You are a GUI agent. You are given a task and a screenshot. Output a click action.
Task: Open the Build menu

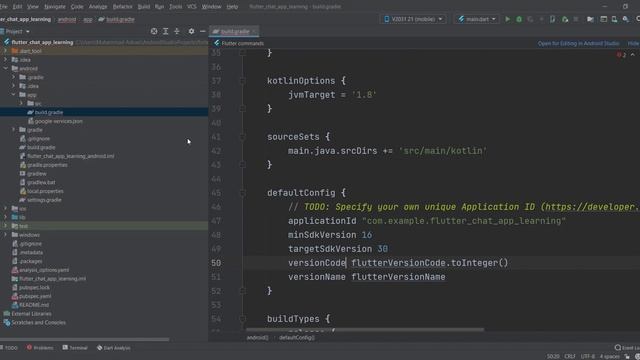144,7
